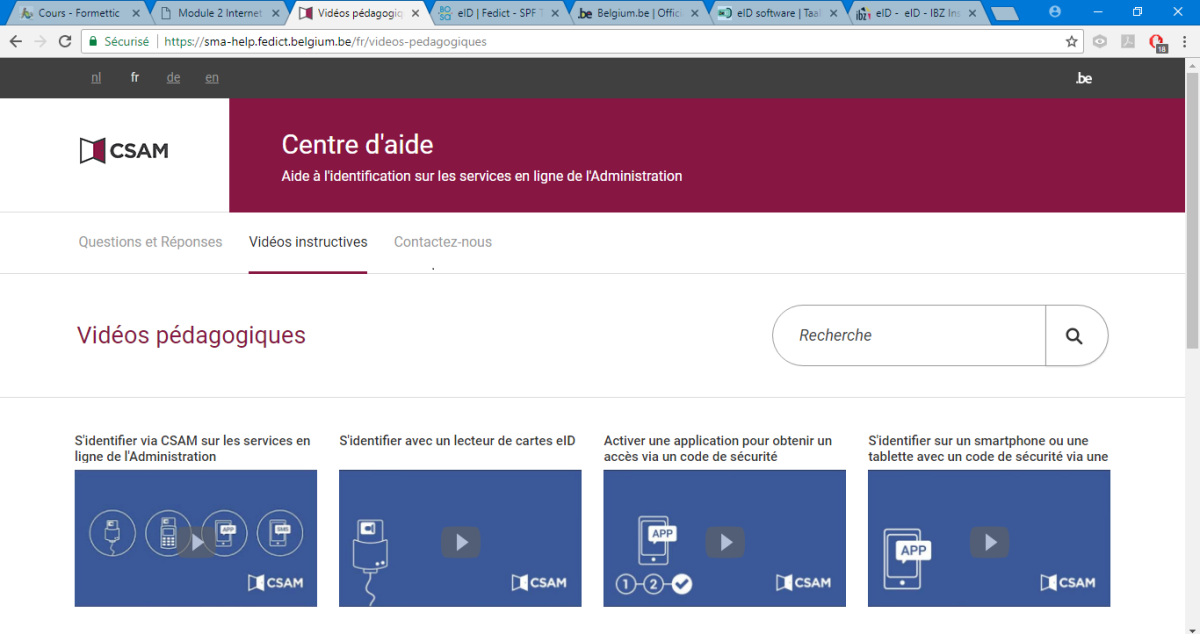Click the magnifying glass search button
The height and width of the screenshot is (634, 1200).
coord(1075,336)
